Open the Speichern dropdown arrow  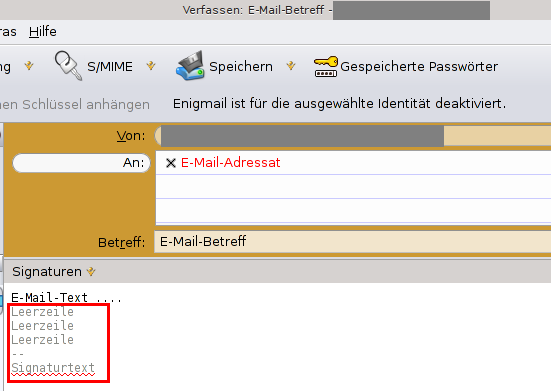tap(291, 66)
